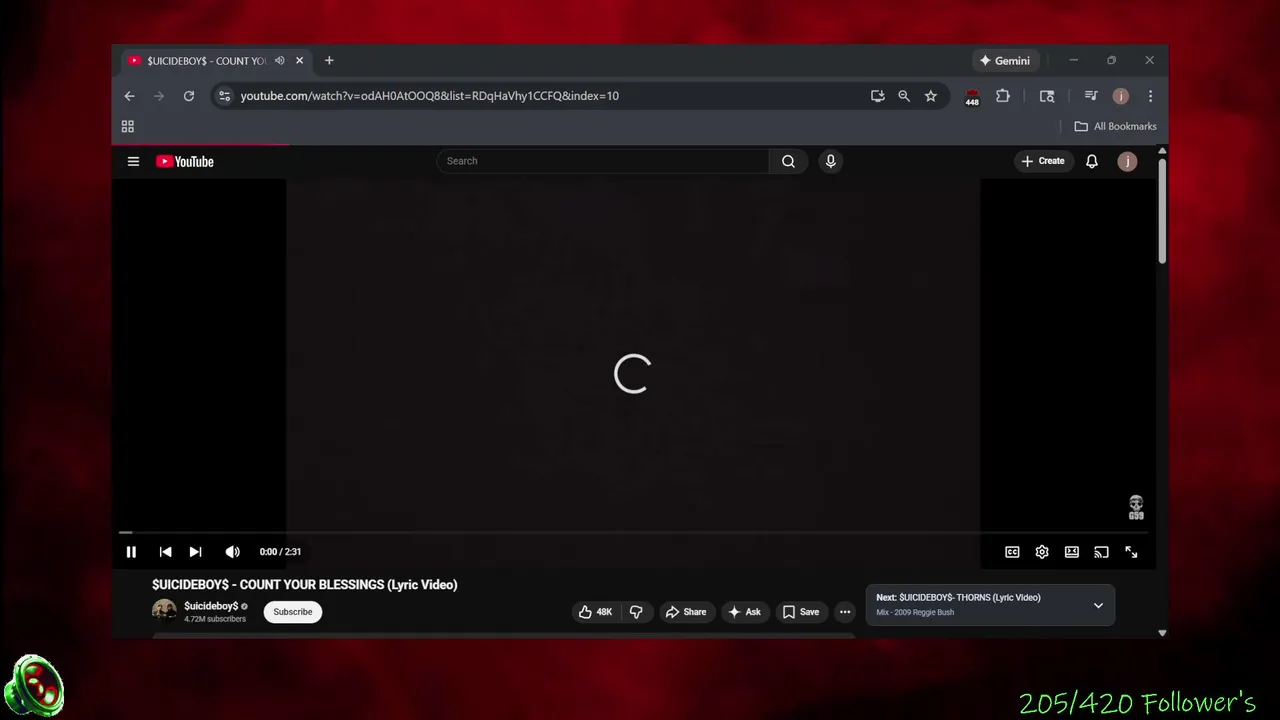Open the zoom magnifier in address bar
1280x720 pixels.
(x=904, y=96)
